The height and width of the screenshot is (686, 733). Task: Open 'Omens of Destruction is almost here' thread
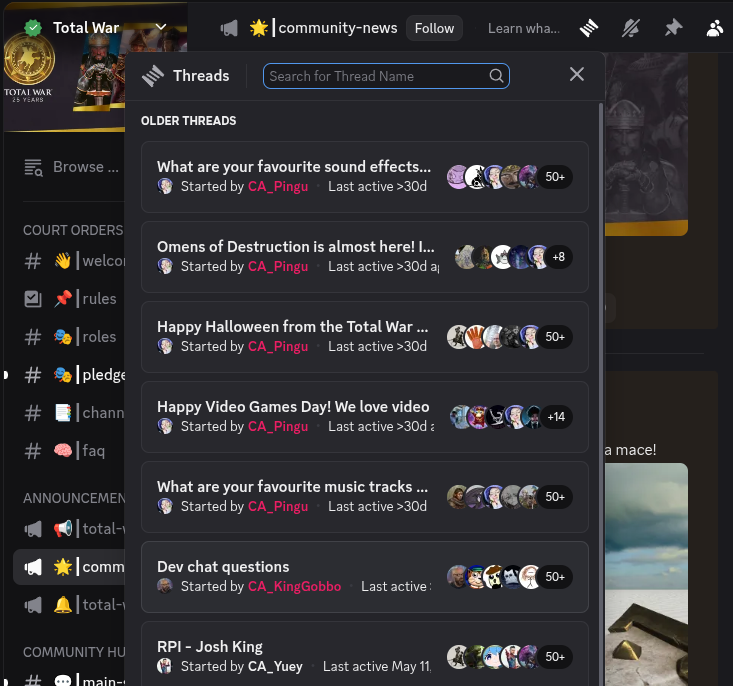(365, 257)
